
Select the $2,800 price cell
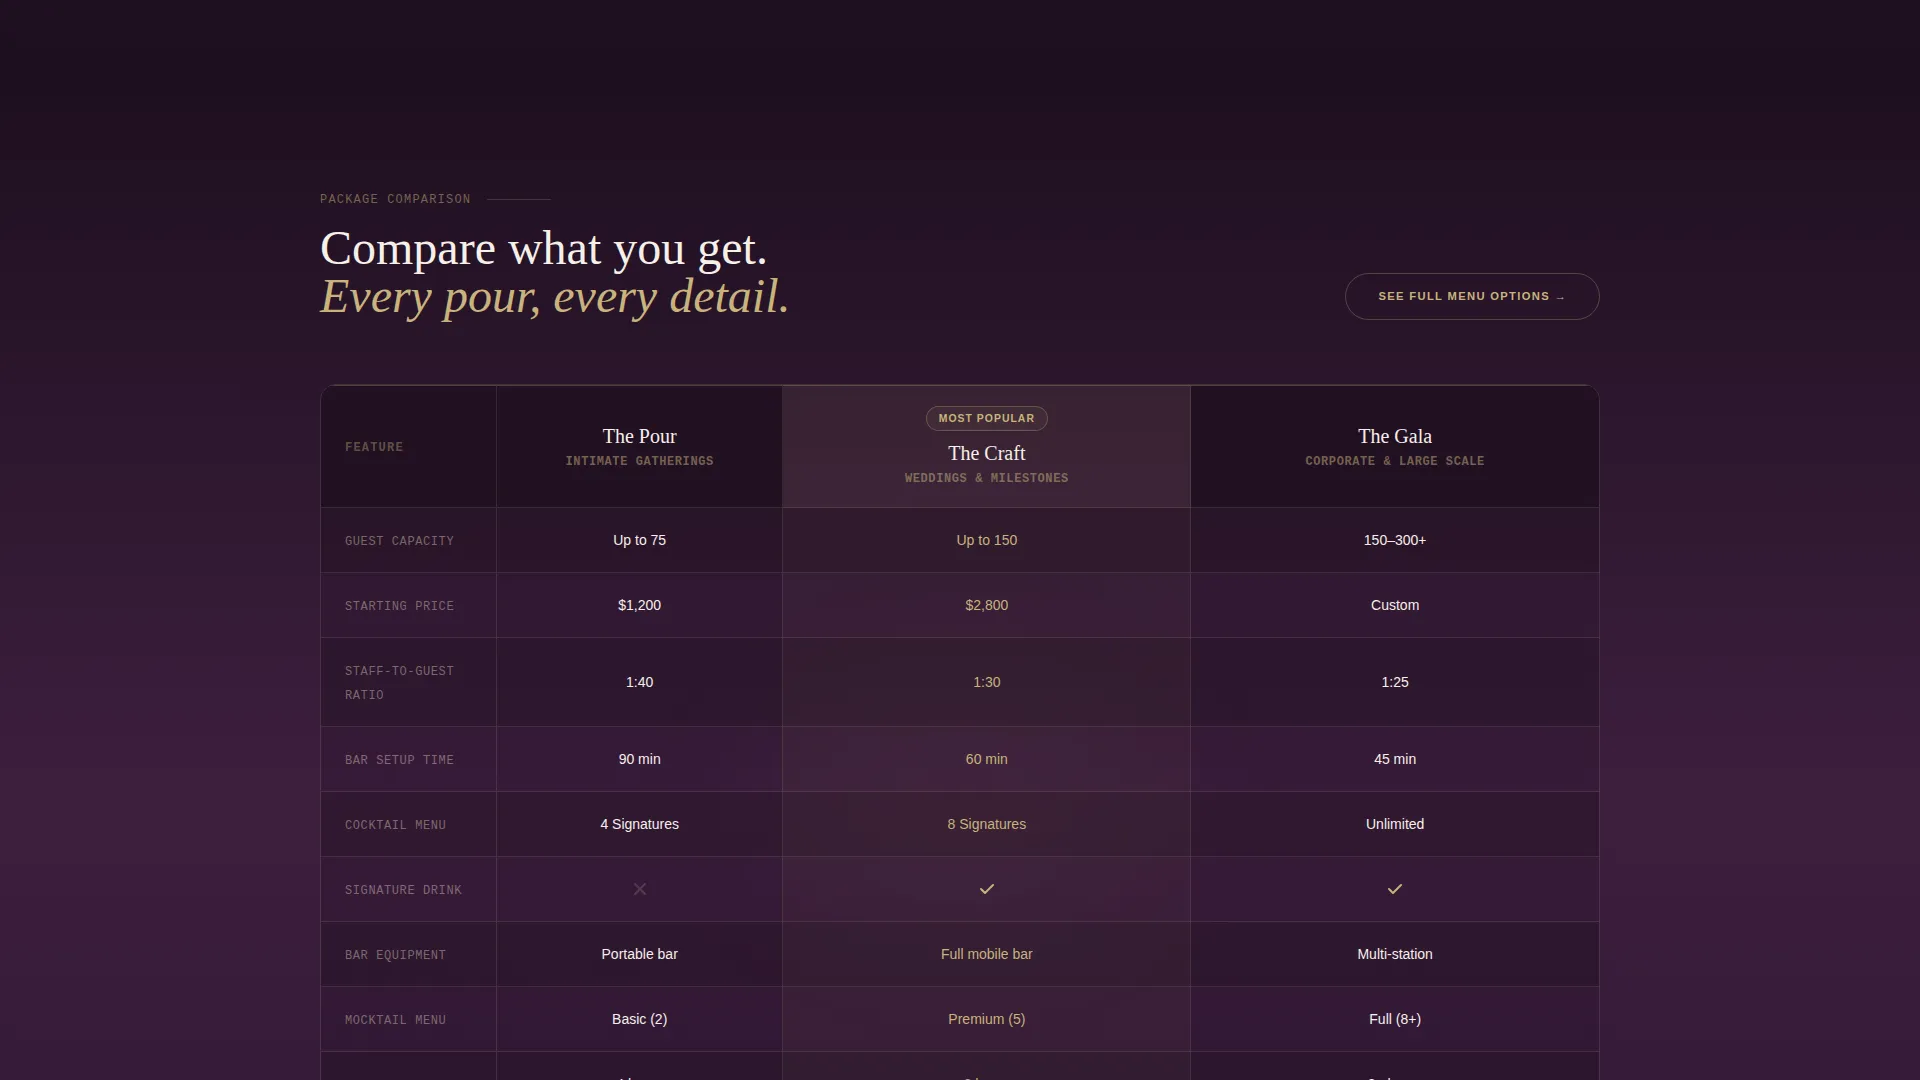(x=987, y=605)
